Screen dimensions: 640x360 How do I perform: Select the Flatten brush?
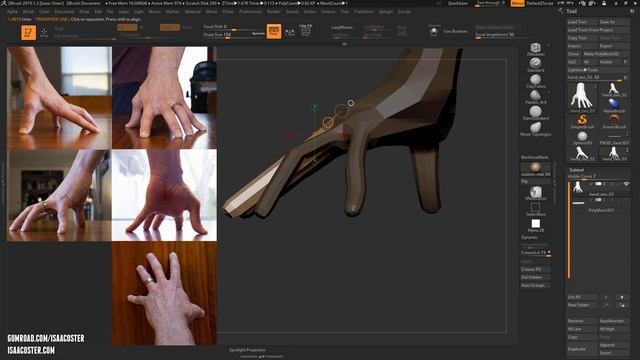(535, 96)
